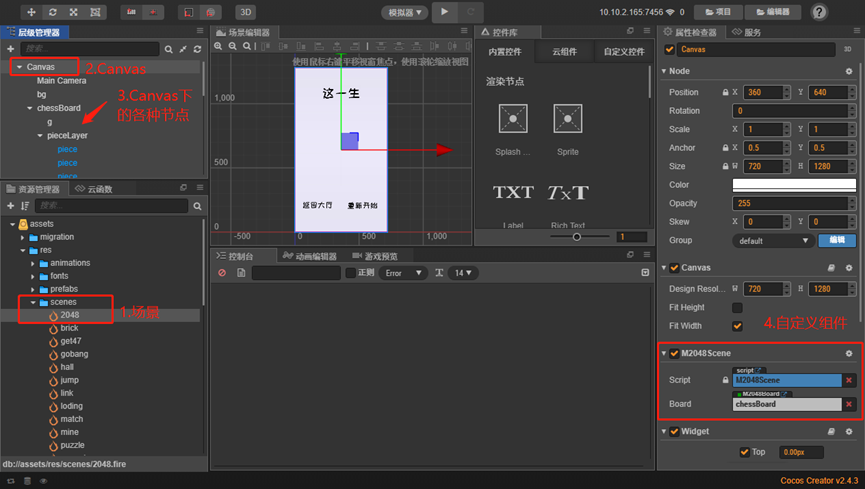
Task: Open the Error log level dropdown
Action: point(403,273)
